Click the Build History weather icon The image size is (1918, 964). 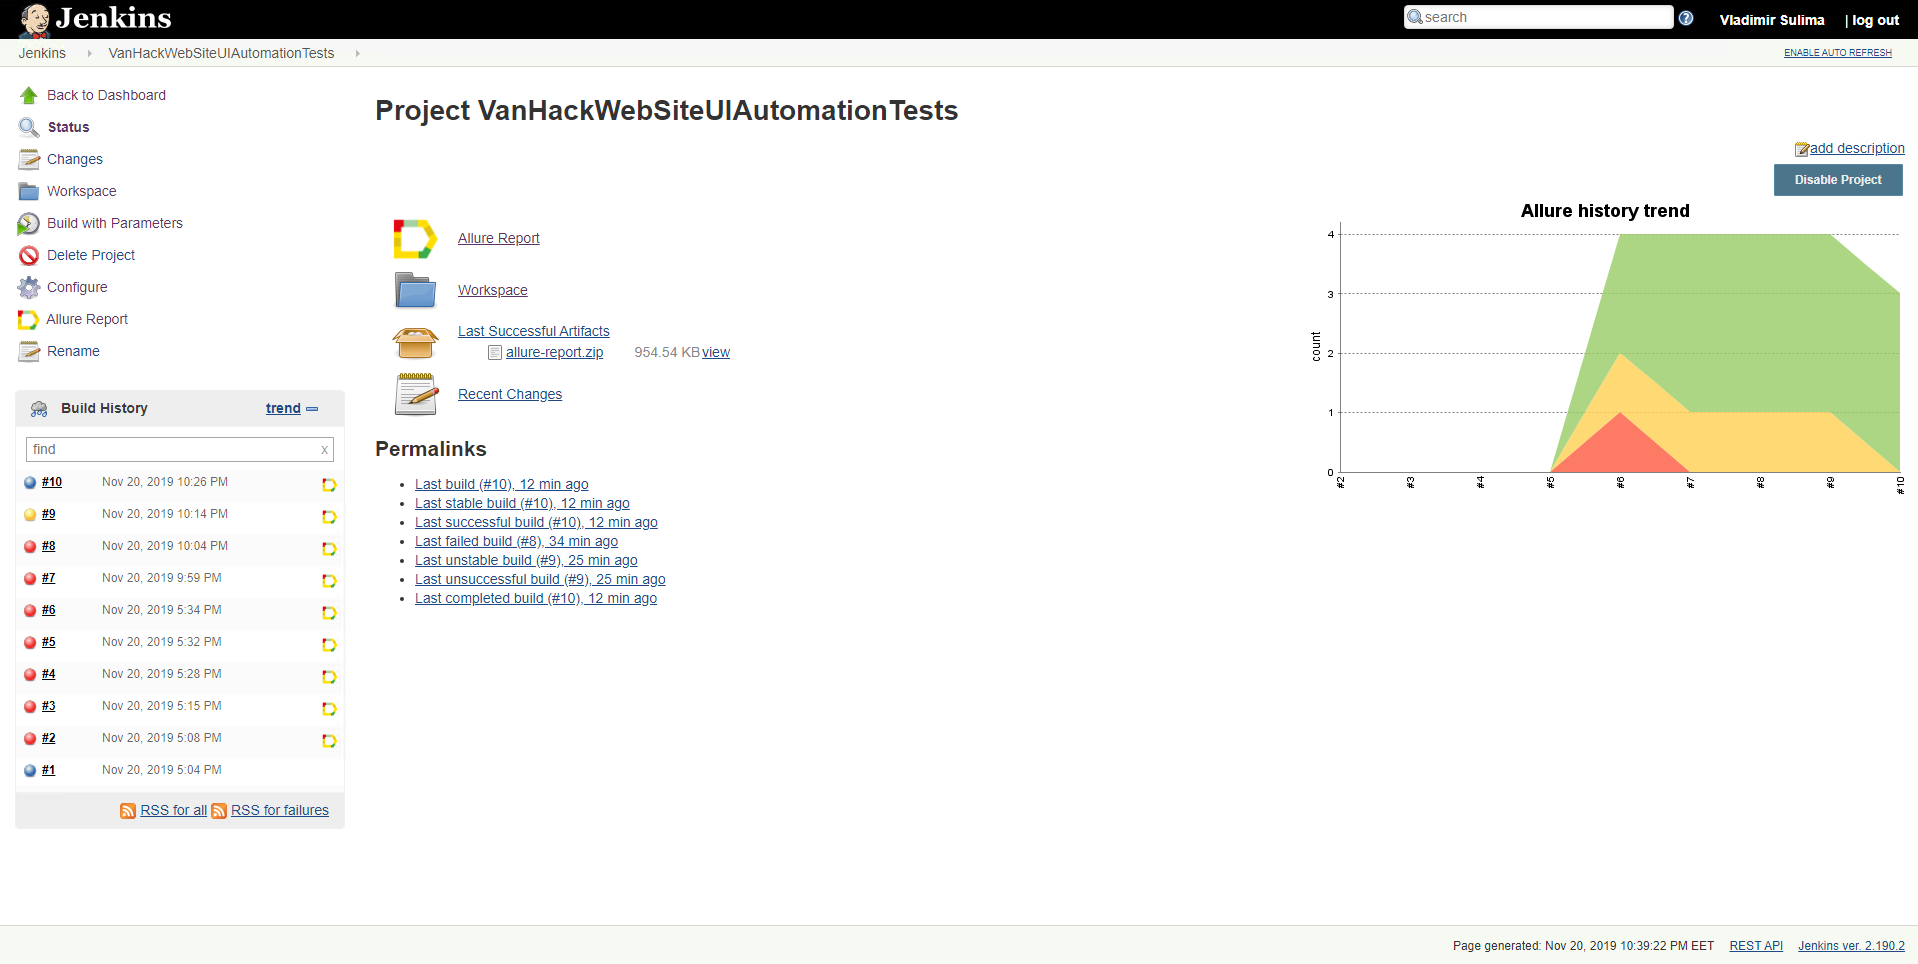click(39, 408)
